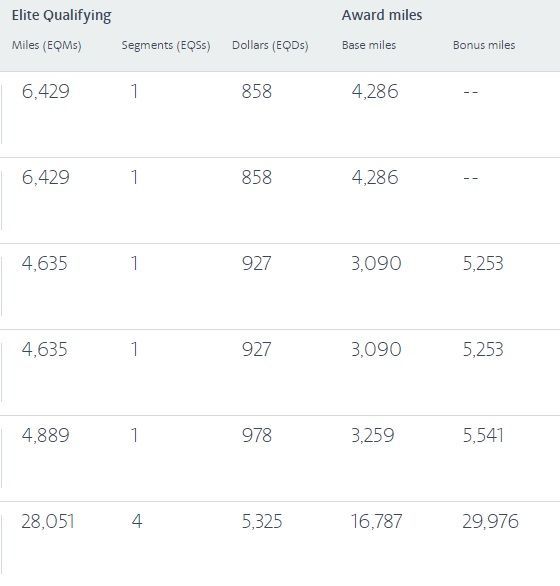
Task: Select the Segments (EQSs) column label
Action: click(166, 46)
